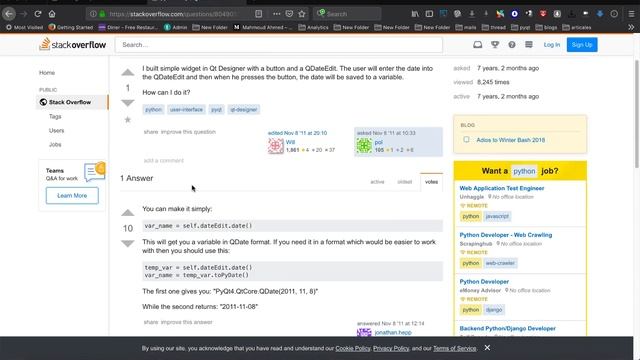Open Users in left sidebar
This screenshot has height=360, width=640.
point(56,131)
